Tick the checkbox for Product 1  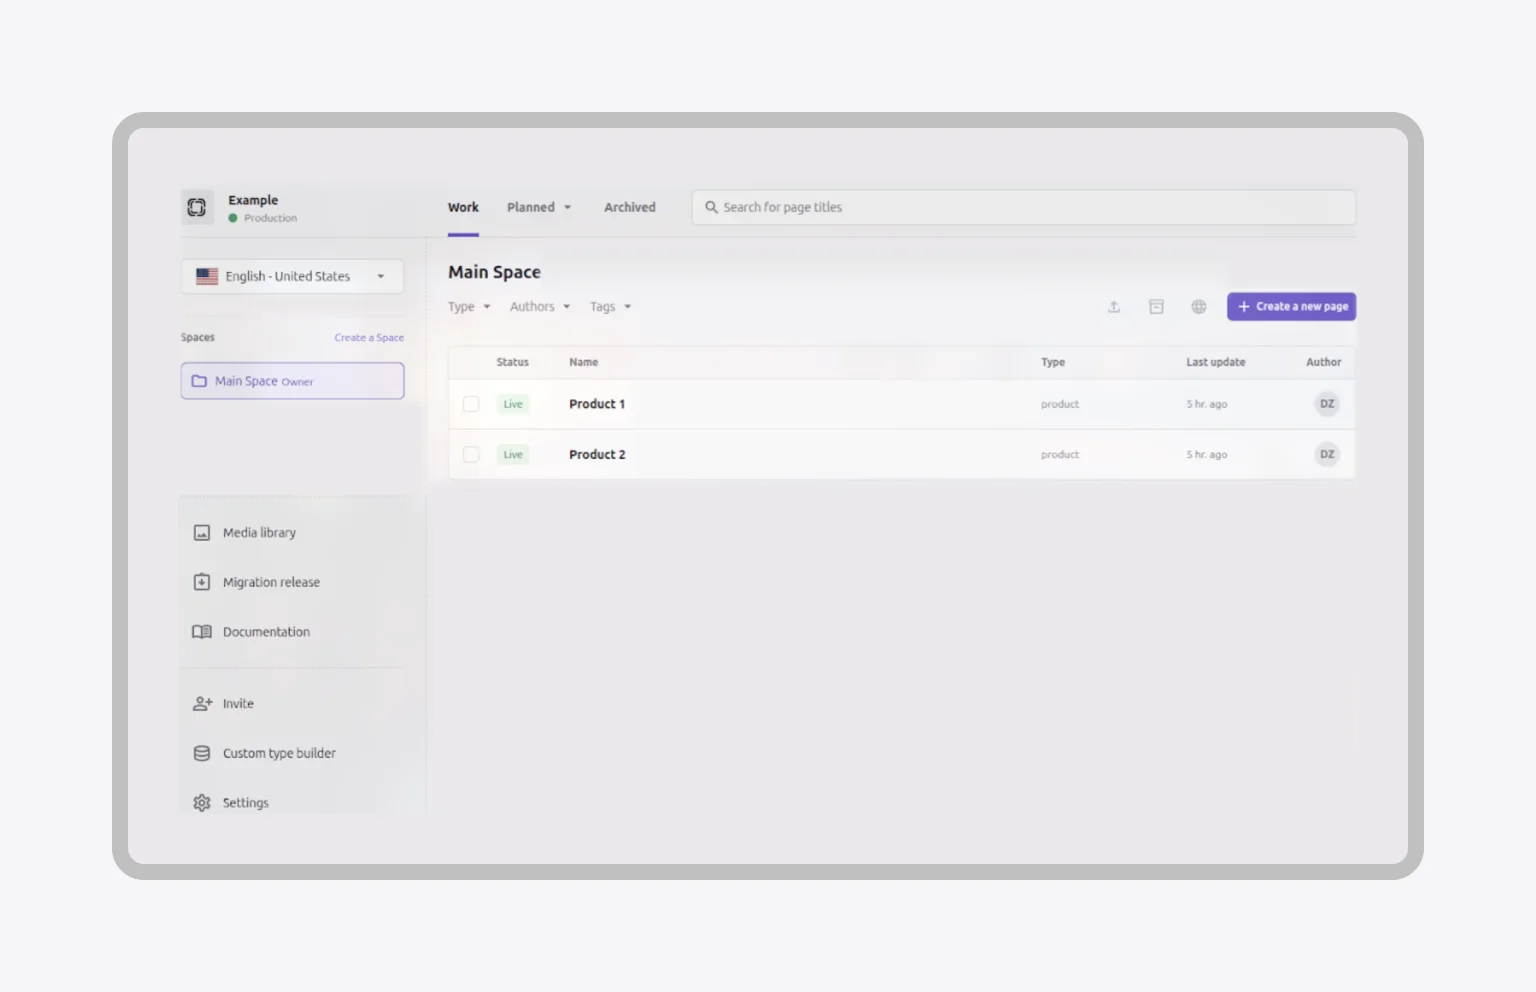[471, 404]
